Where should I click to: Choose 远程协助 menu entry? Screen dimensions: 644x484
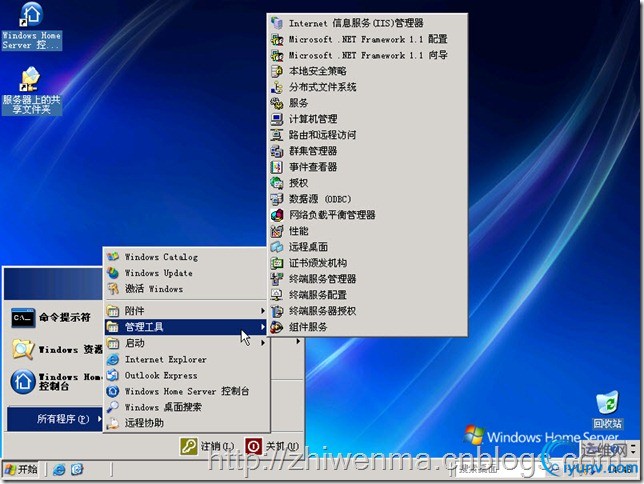pos(186,423)
